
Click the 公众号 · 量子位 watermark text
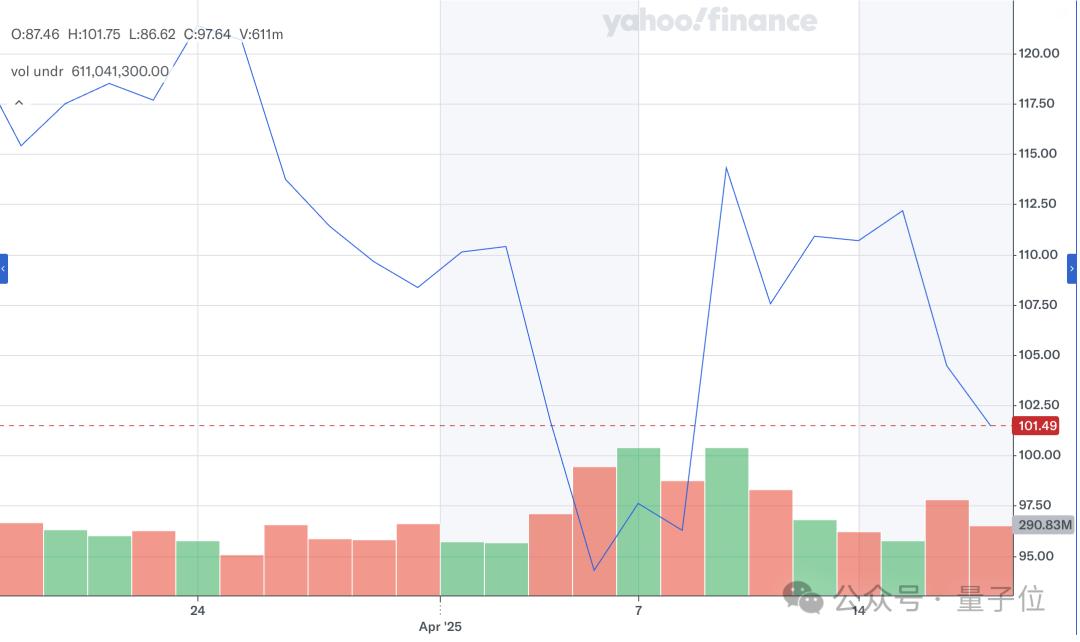coord(940,599)
